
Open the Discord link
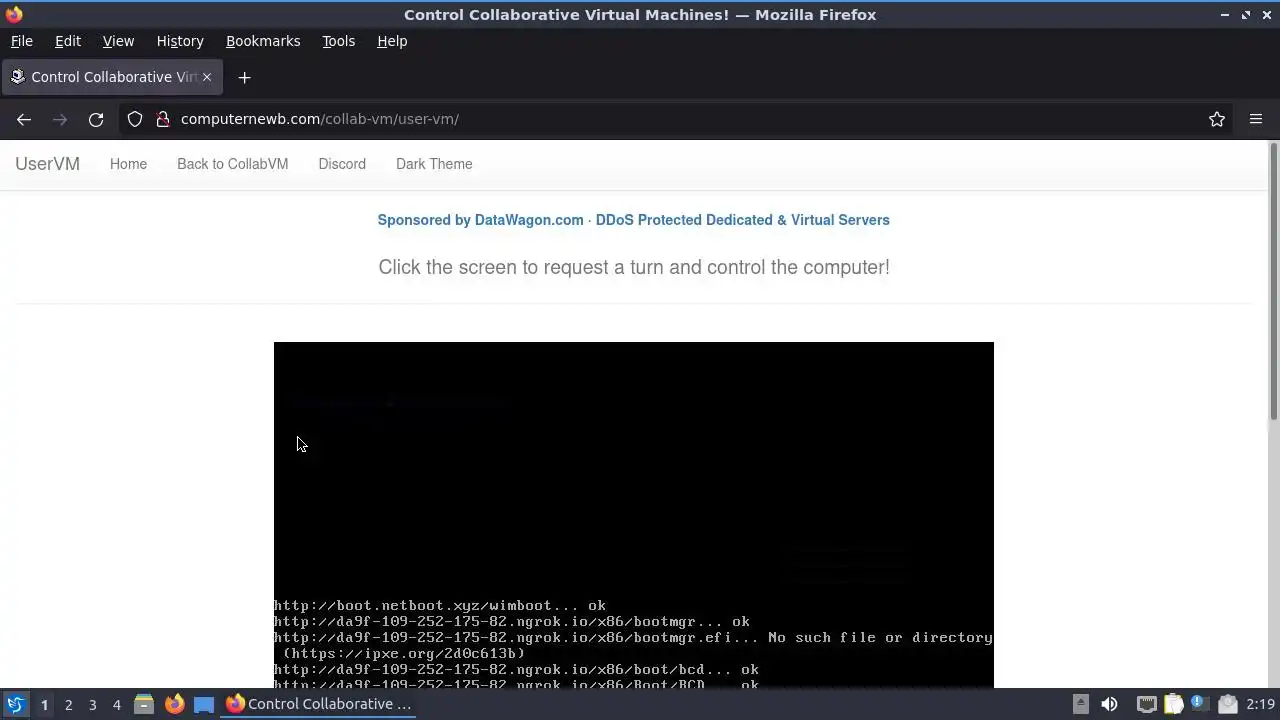click(342, 164)
